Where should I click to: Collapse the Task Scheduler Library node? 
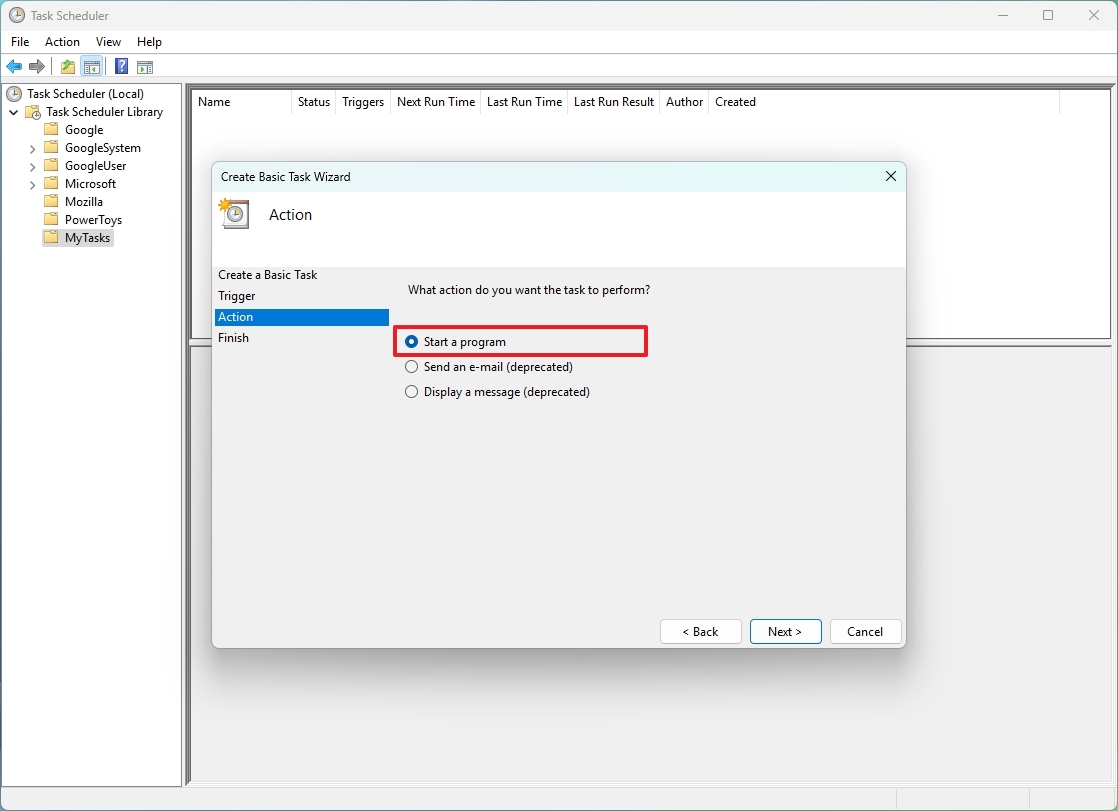[x=14, y=112]
